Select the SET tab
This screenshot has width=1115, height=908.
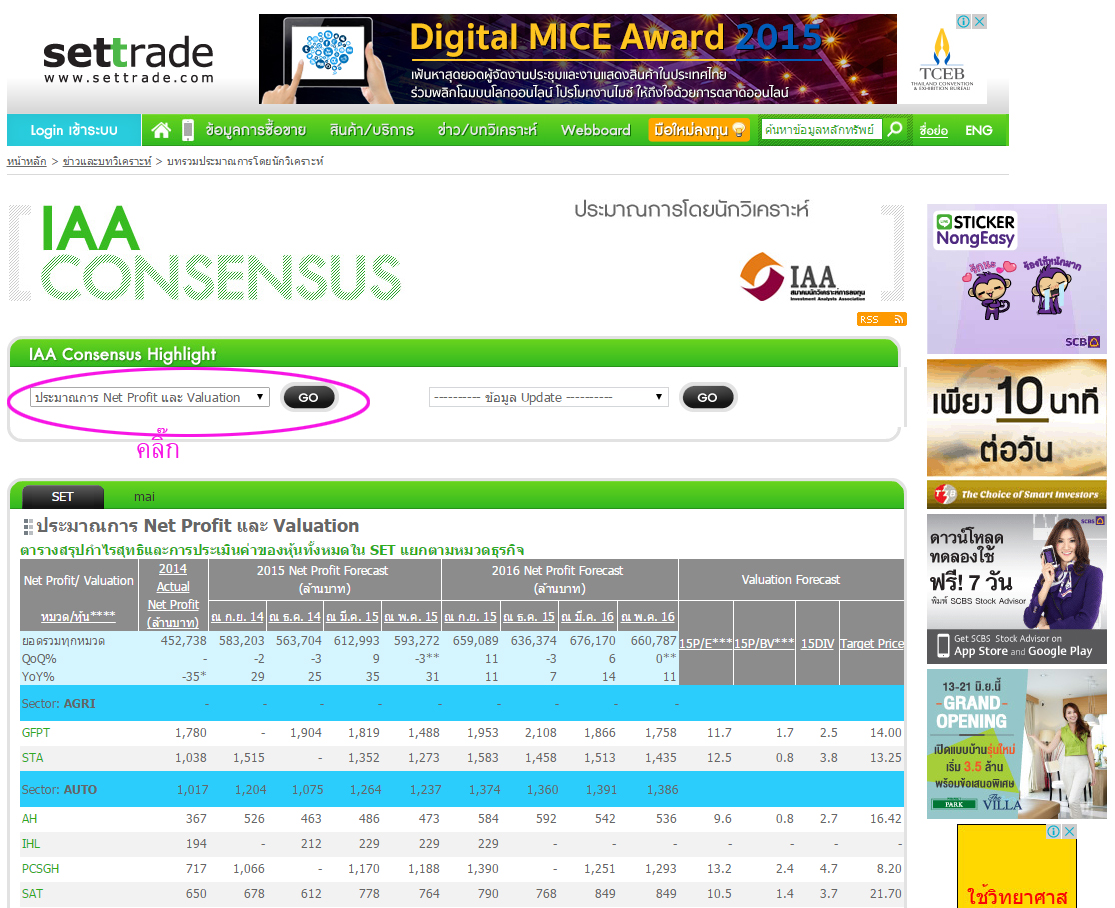point(62,496)
